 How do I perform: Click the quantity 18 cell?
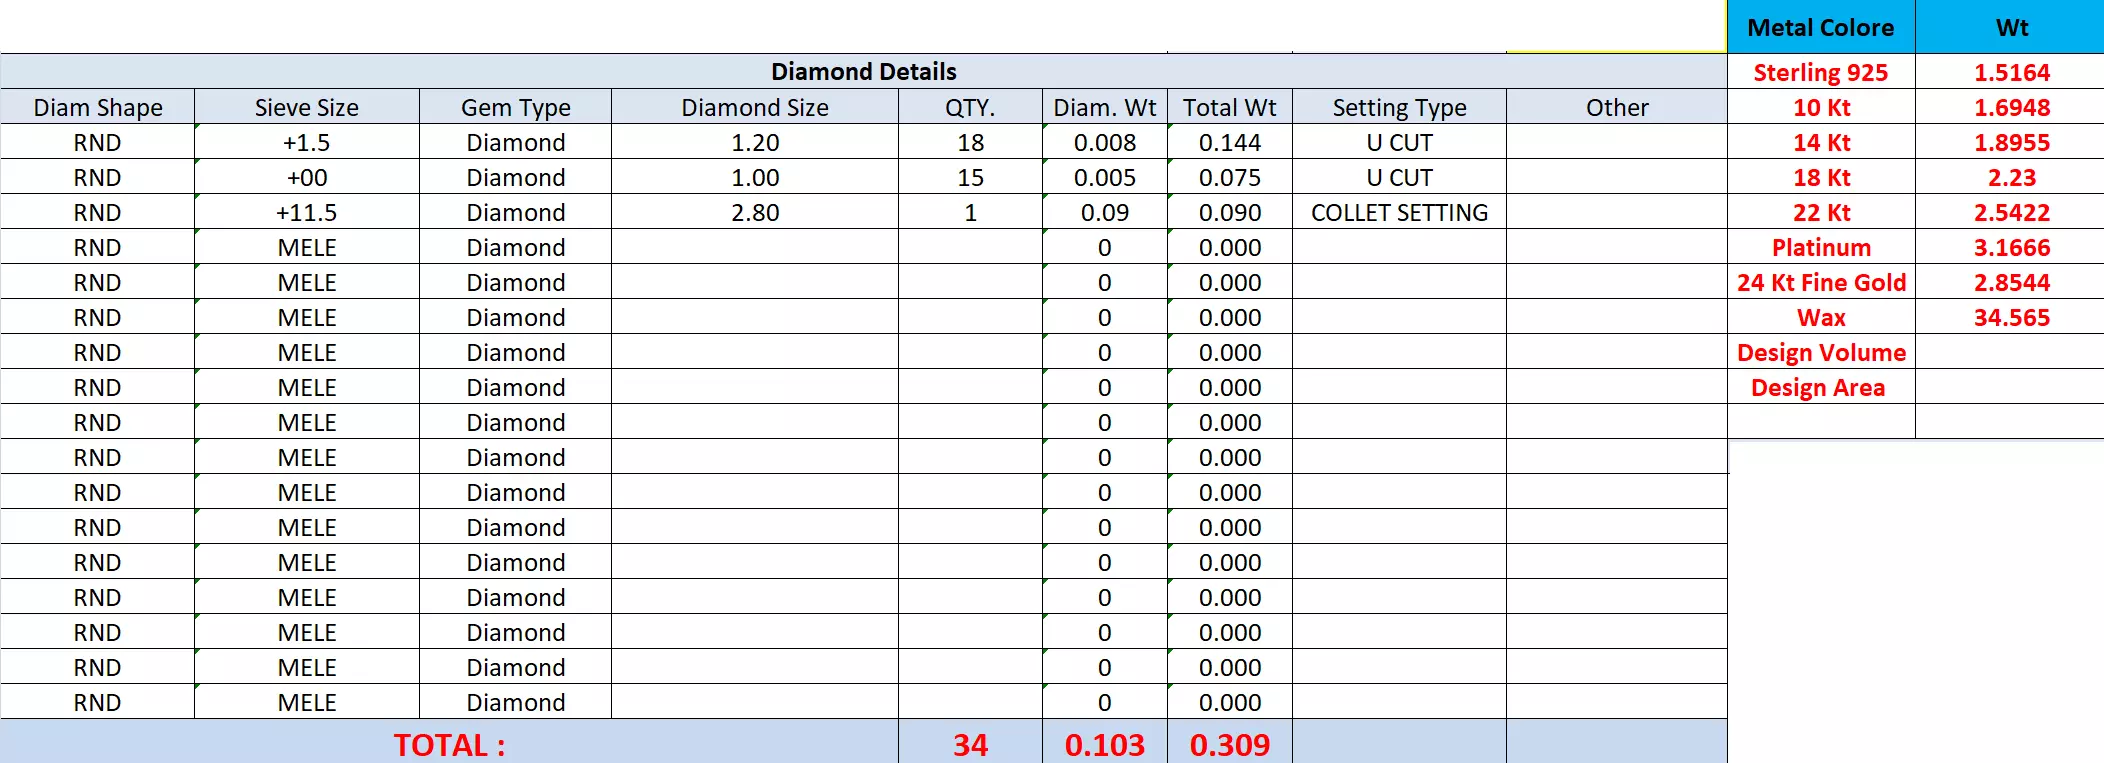pos(970,143)
